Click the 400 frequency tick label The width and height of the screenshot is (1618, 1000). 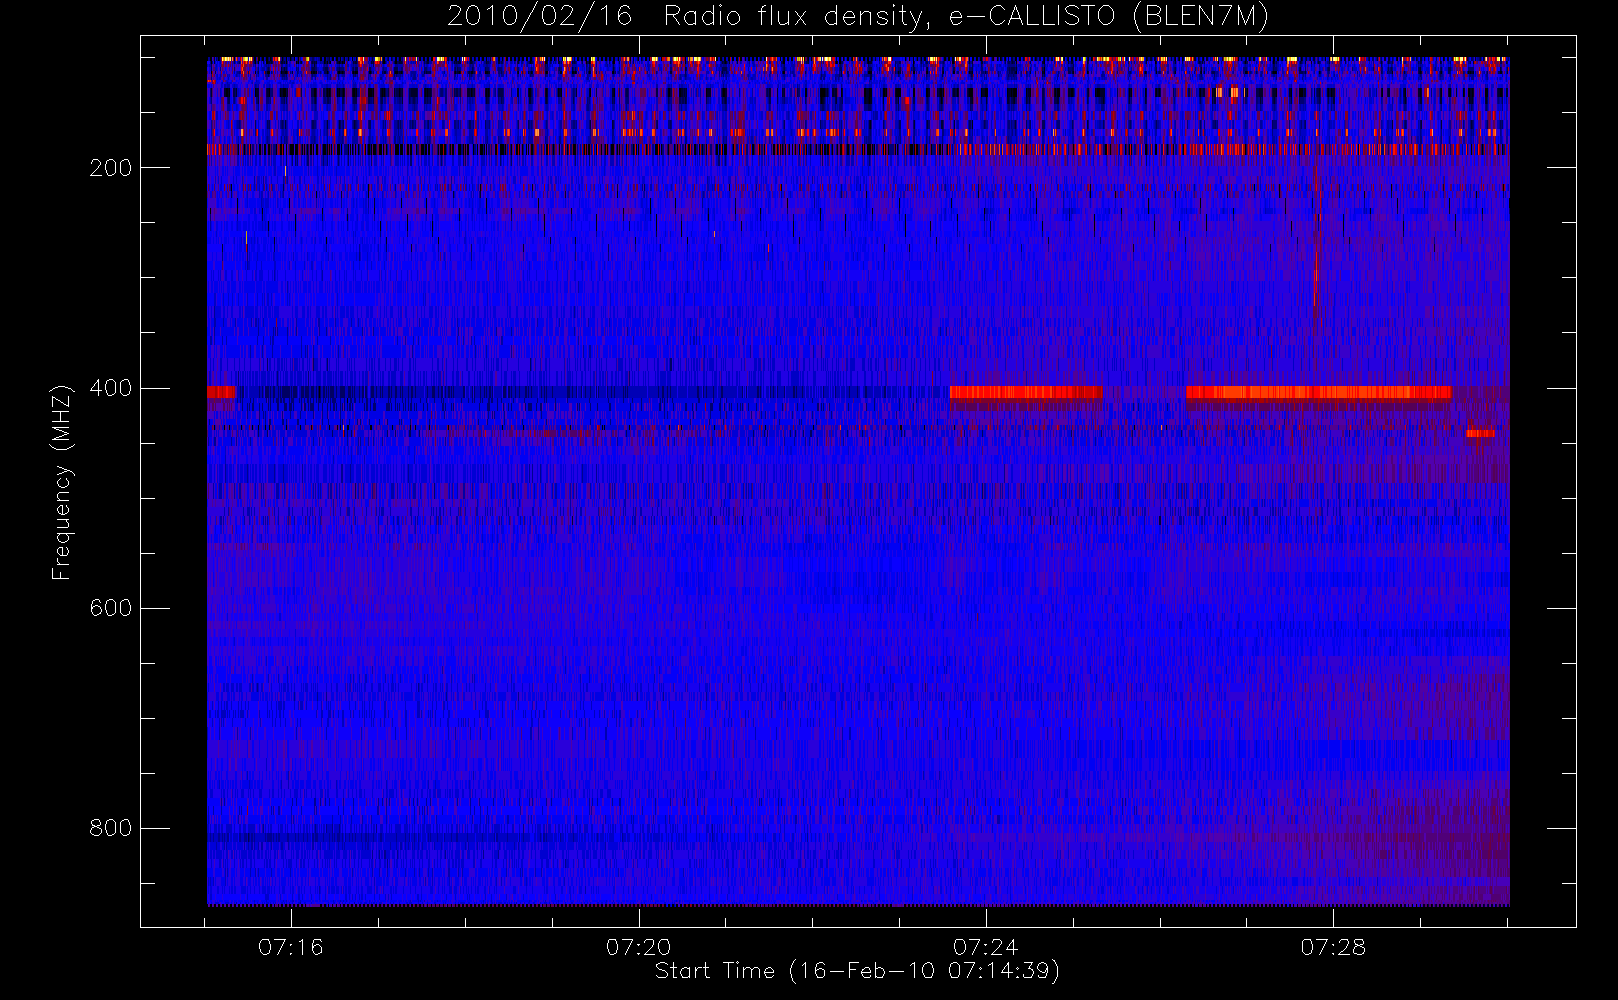pos(111,388)
